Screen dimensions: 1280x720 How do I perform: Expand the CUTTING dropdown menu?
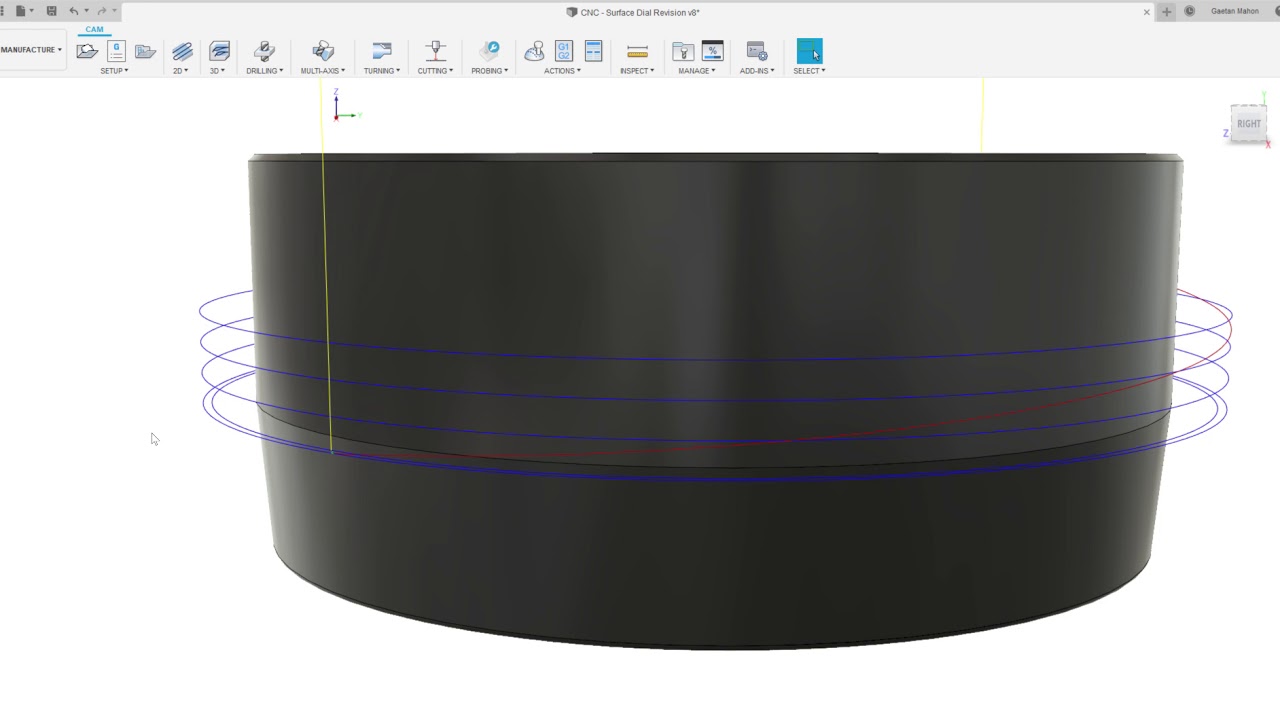pyautogui.click(x=435, y=71)
